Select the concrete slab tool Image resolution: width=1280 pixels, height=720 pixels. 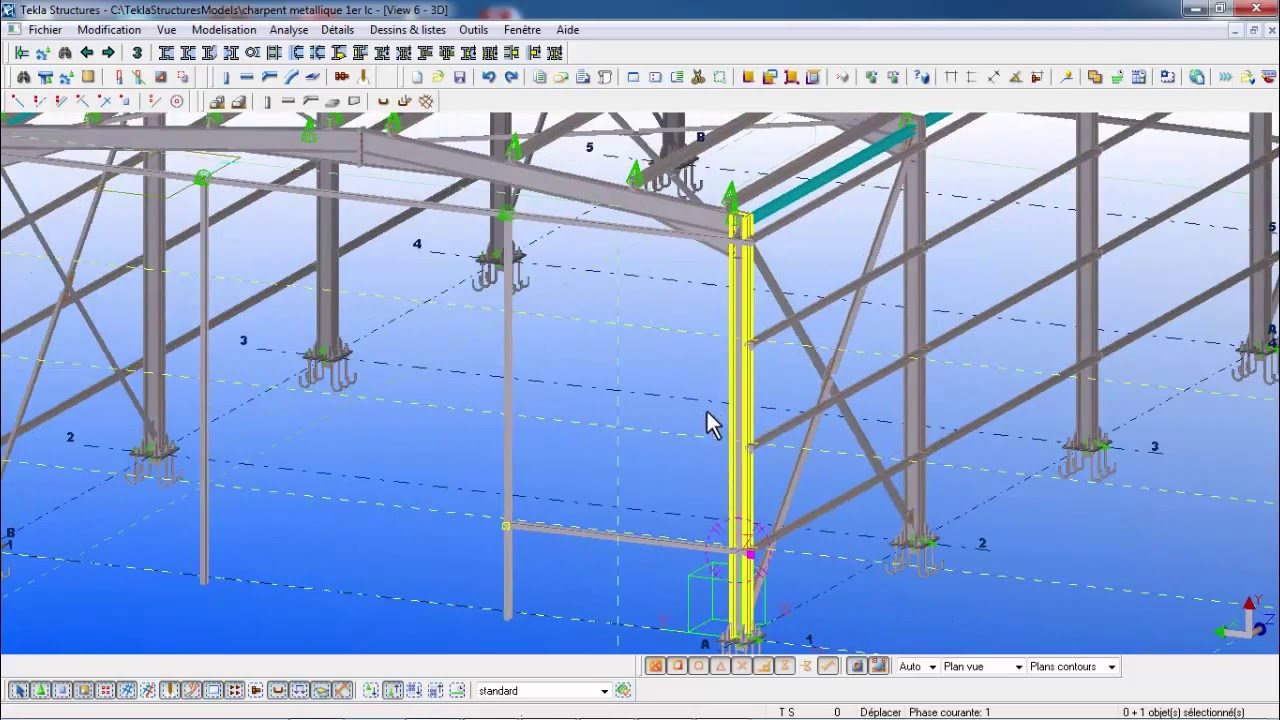[332, 101]
